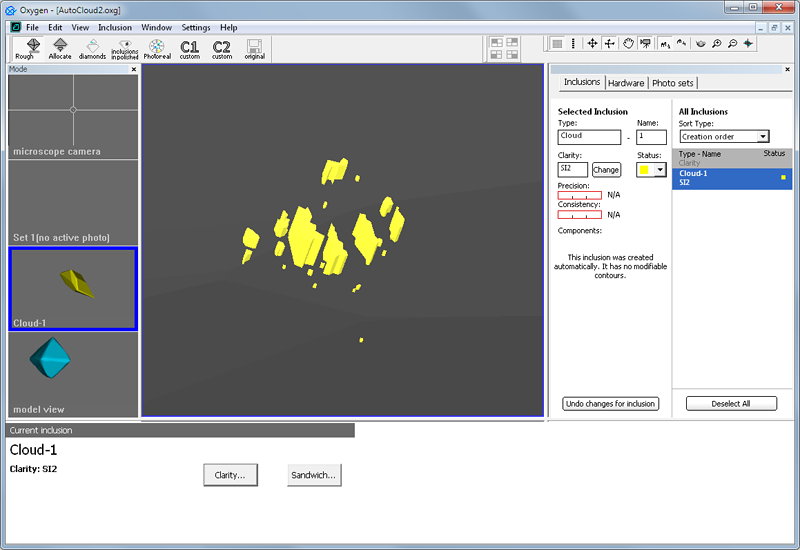Select the four-arrow move tool
This screenshot has width=800, height=550.
[x=592, y=44]
